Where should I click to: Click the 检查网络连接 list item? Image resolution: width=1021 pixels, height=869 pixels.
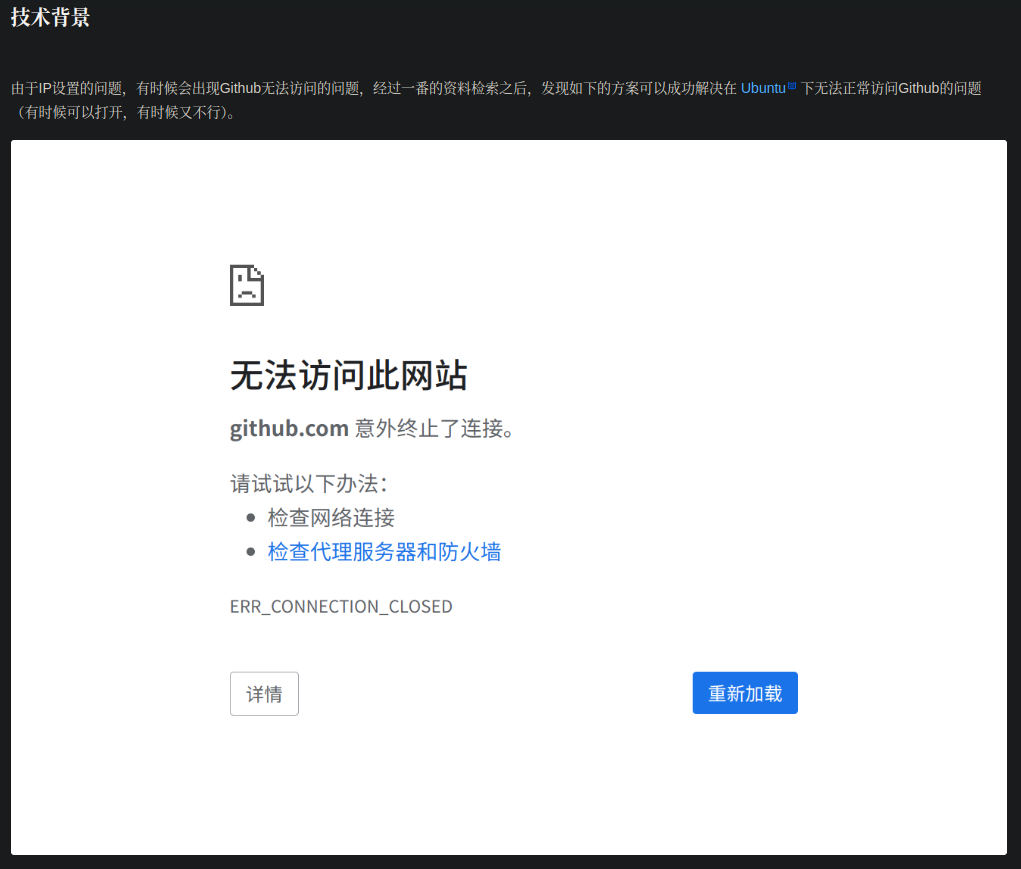tap(332, 517)
